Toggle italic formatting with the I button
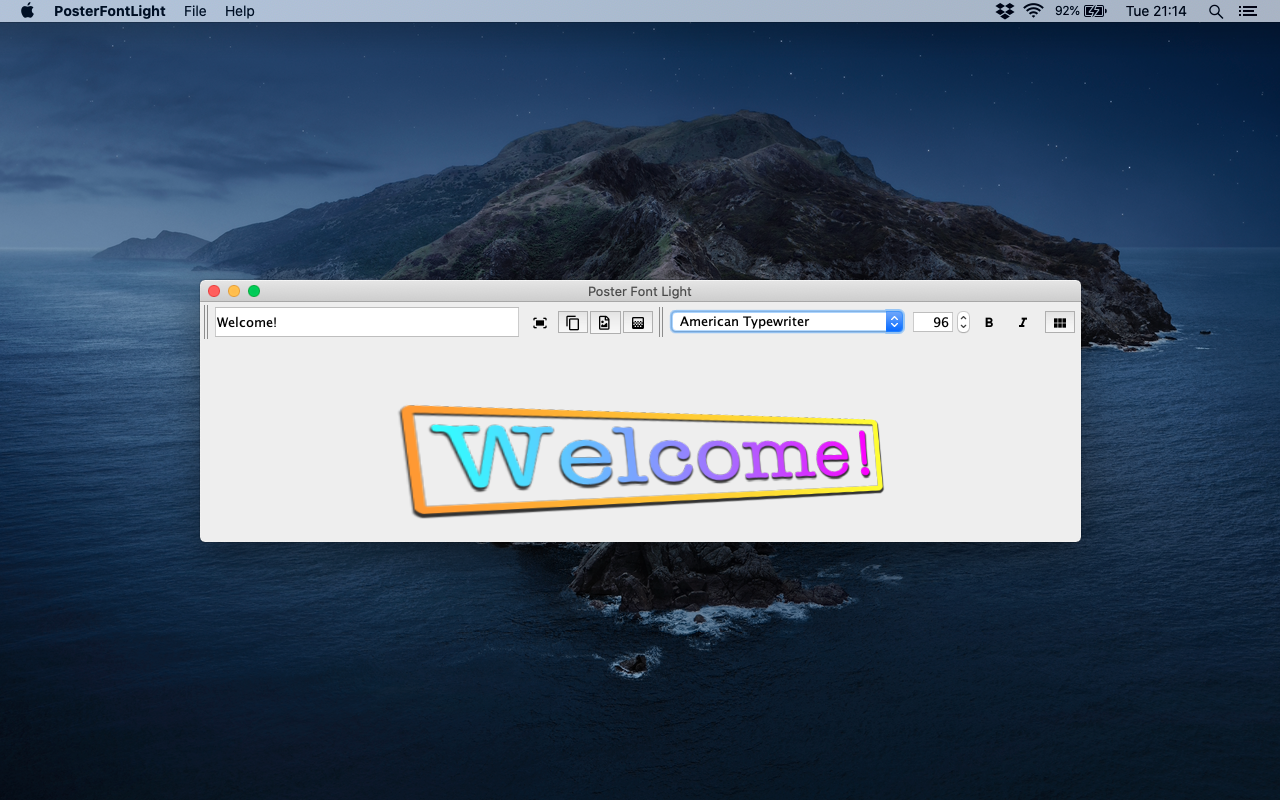This screenshot has height=800, width=1280. pyautogui.click(x=1022, y=322)
